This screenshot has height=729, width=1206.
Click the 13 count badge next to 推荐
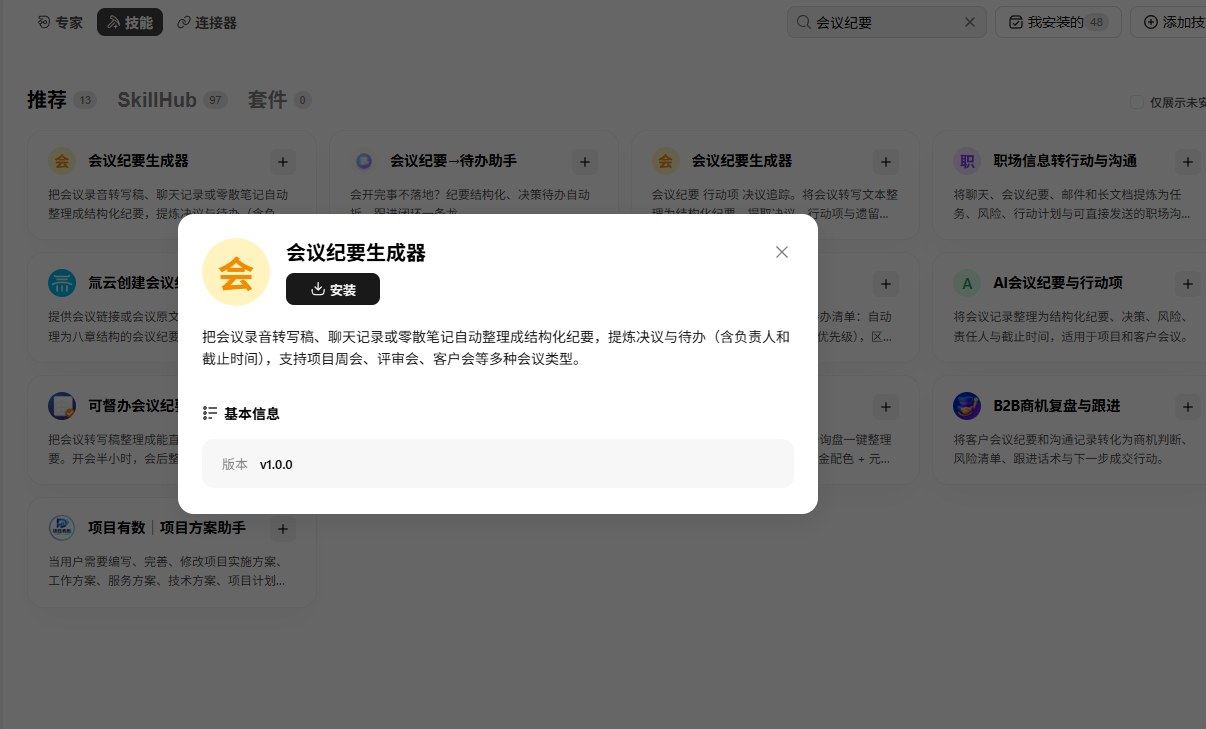[x=85, y=100]
